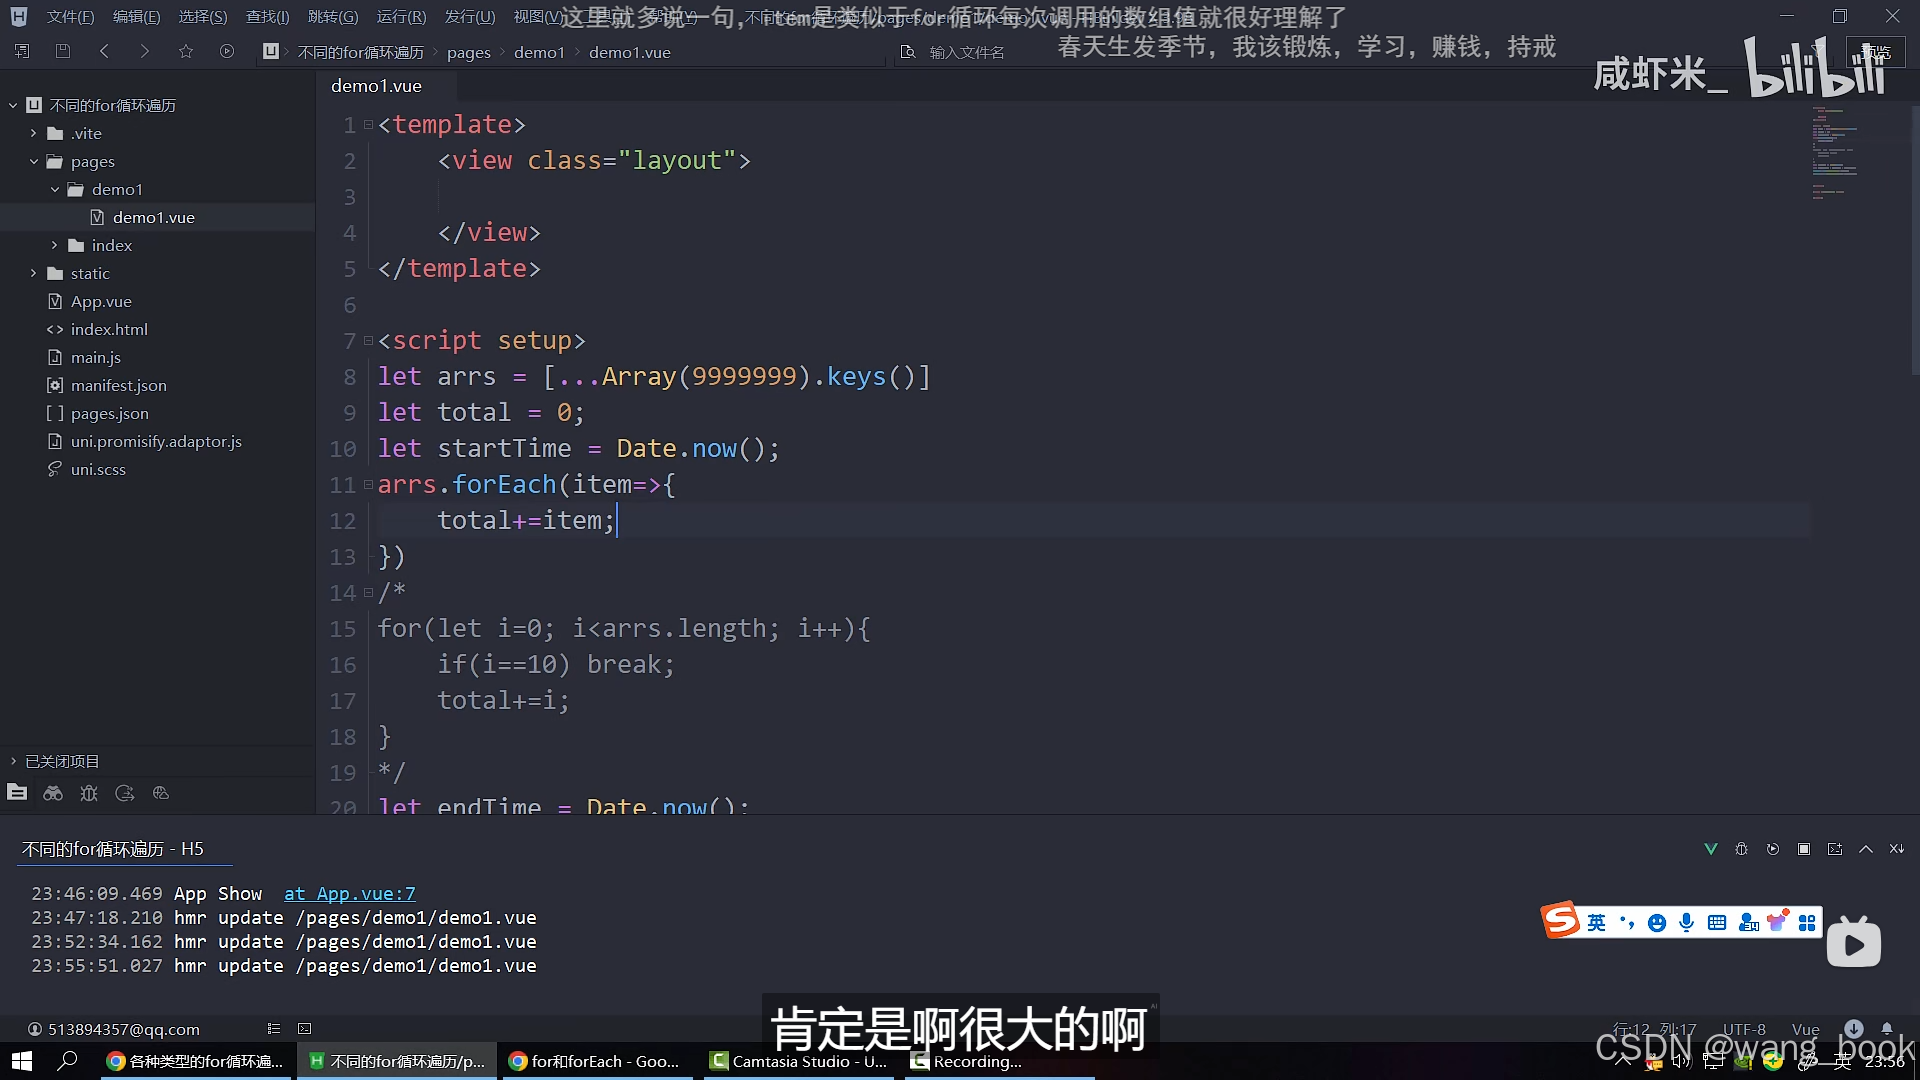Viewport: 1920px width, 1080px height.
Task: Open manifest.json in the project tree
Action: (118, 385)
